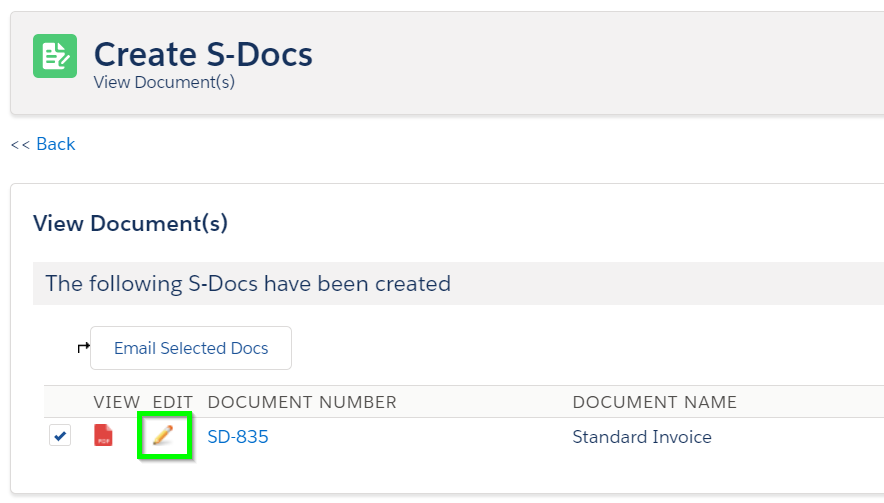Click the EDIT column header
Image resolution: width=884 pixels, height=503 pixels.
(173, 402)
